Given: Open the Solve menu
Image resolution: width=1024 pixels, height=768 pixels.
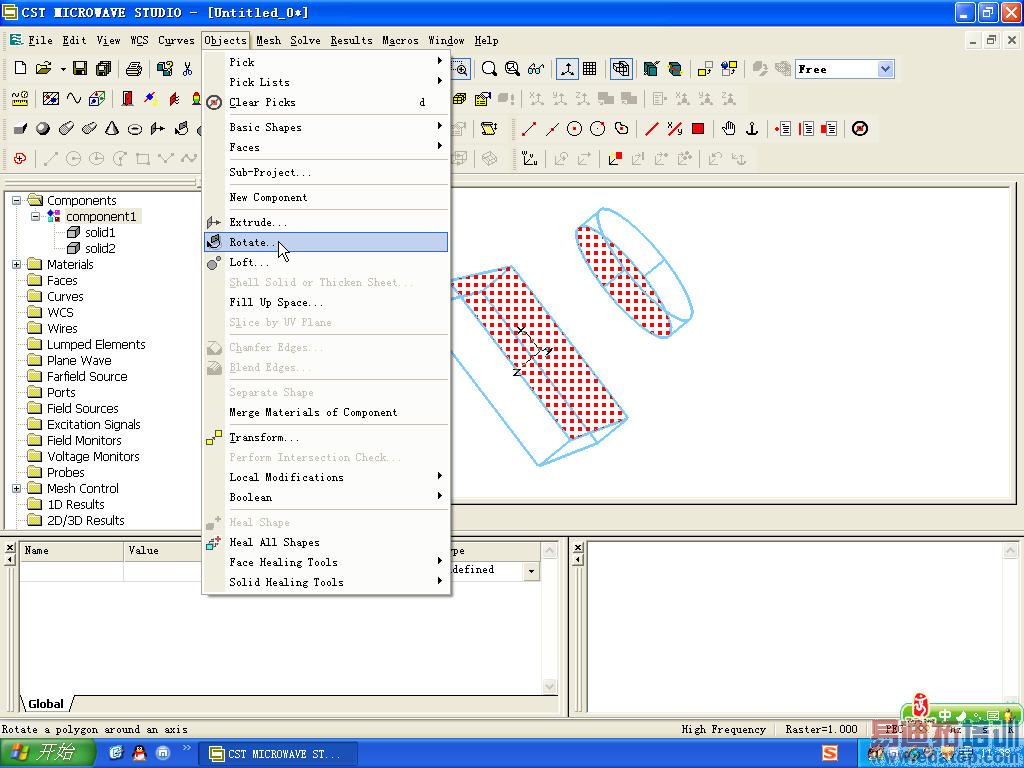Looking at the screenshot, I should 305,40.
